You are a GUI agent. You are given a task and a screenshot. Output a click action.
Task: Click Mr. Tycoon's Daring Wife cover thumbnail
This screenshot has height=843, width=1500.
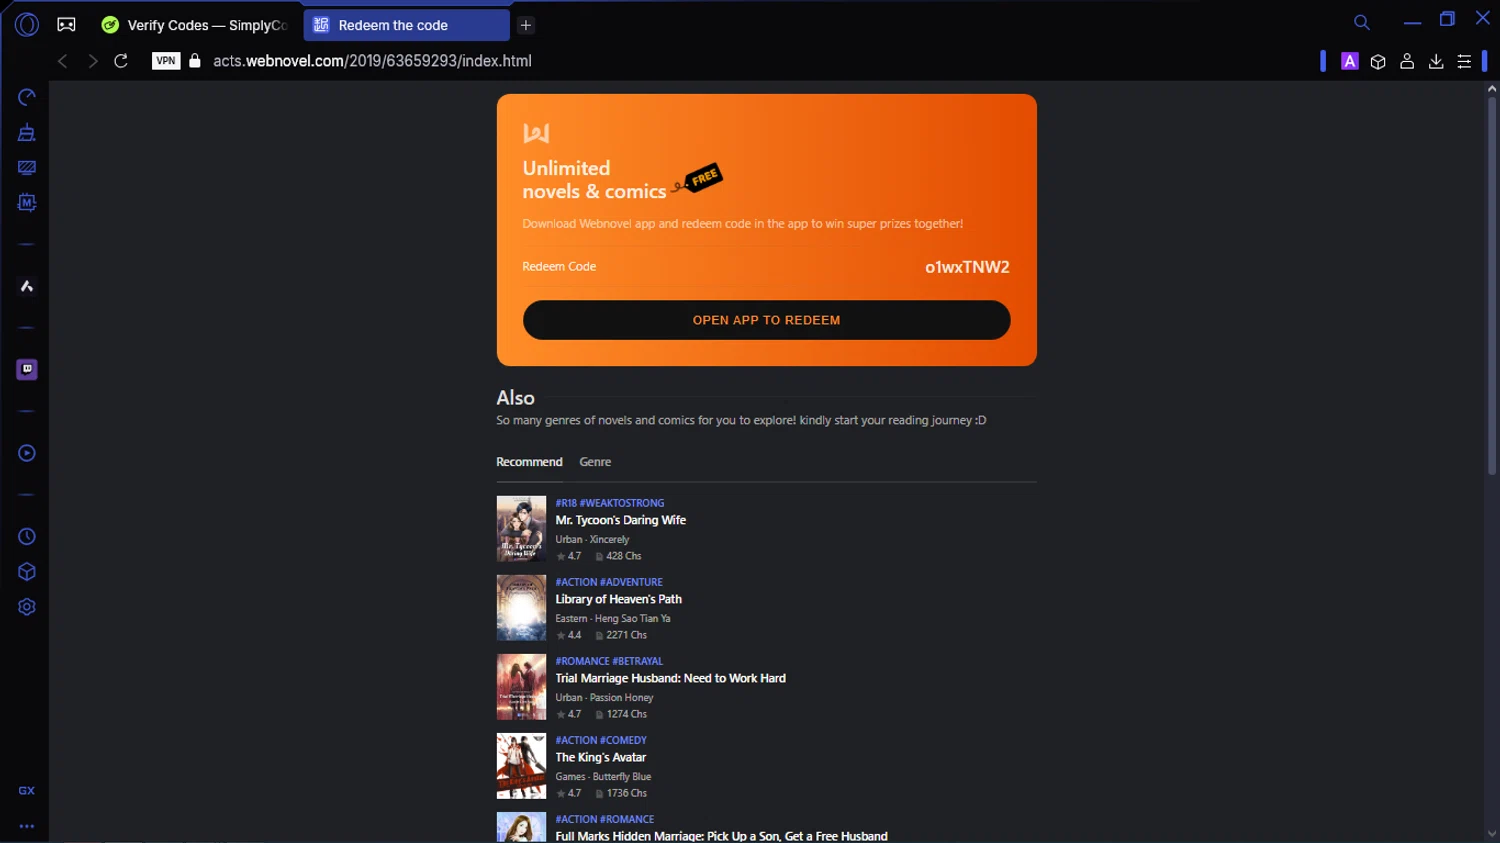point(521,529)
